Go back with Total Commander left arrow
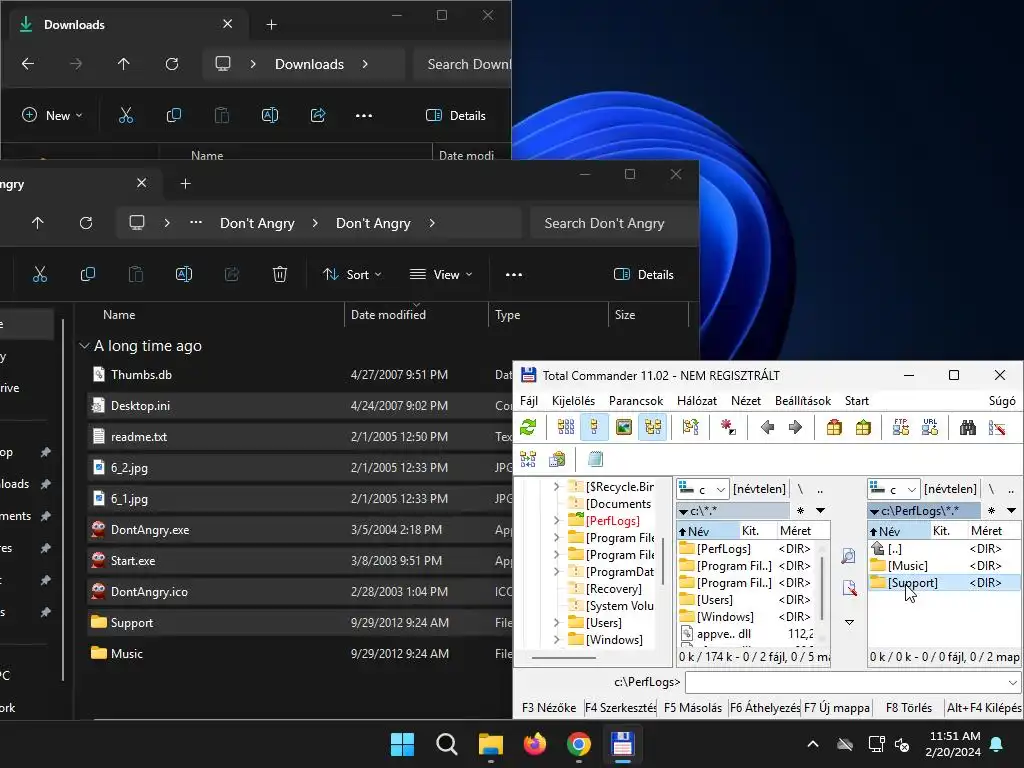The image size is (1024, 768). point(767,428)
